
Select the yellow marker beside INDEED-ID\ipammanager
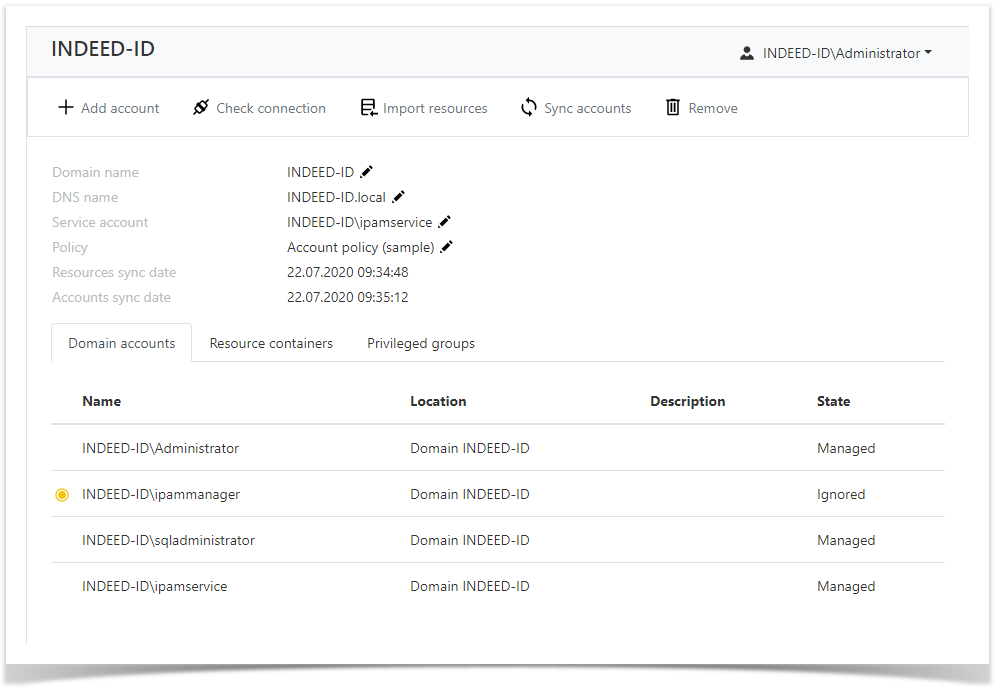pyautogui.click(x=62, y=494)
